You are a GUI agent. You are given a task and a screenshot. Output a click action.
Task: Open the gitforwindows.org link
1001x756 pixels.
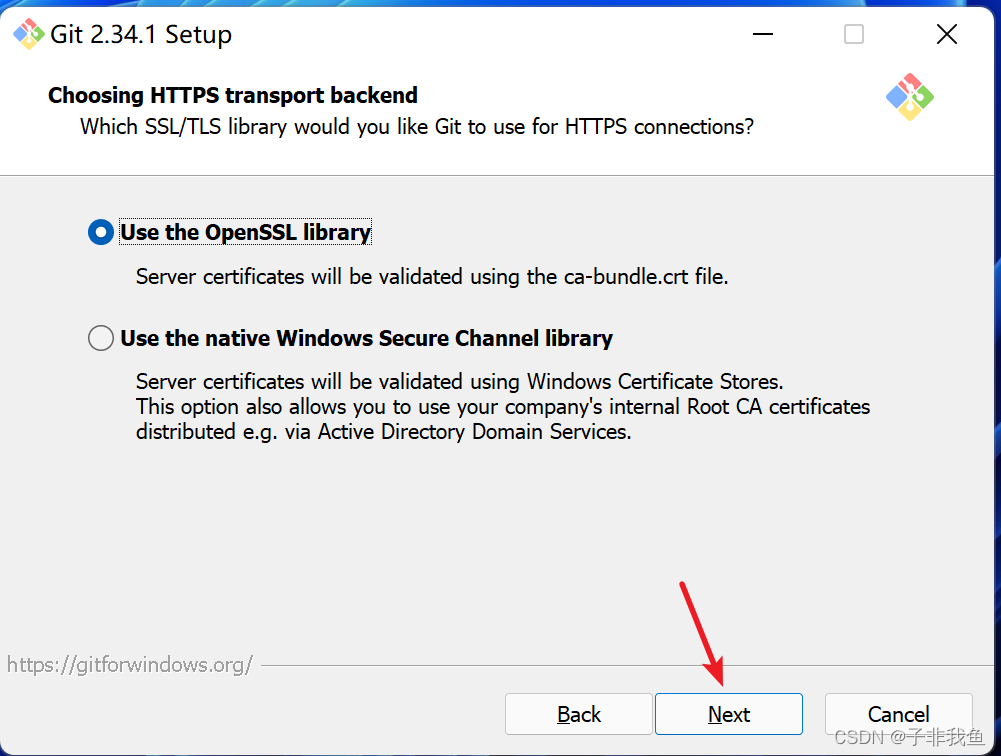point(130,665)
